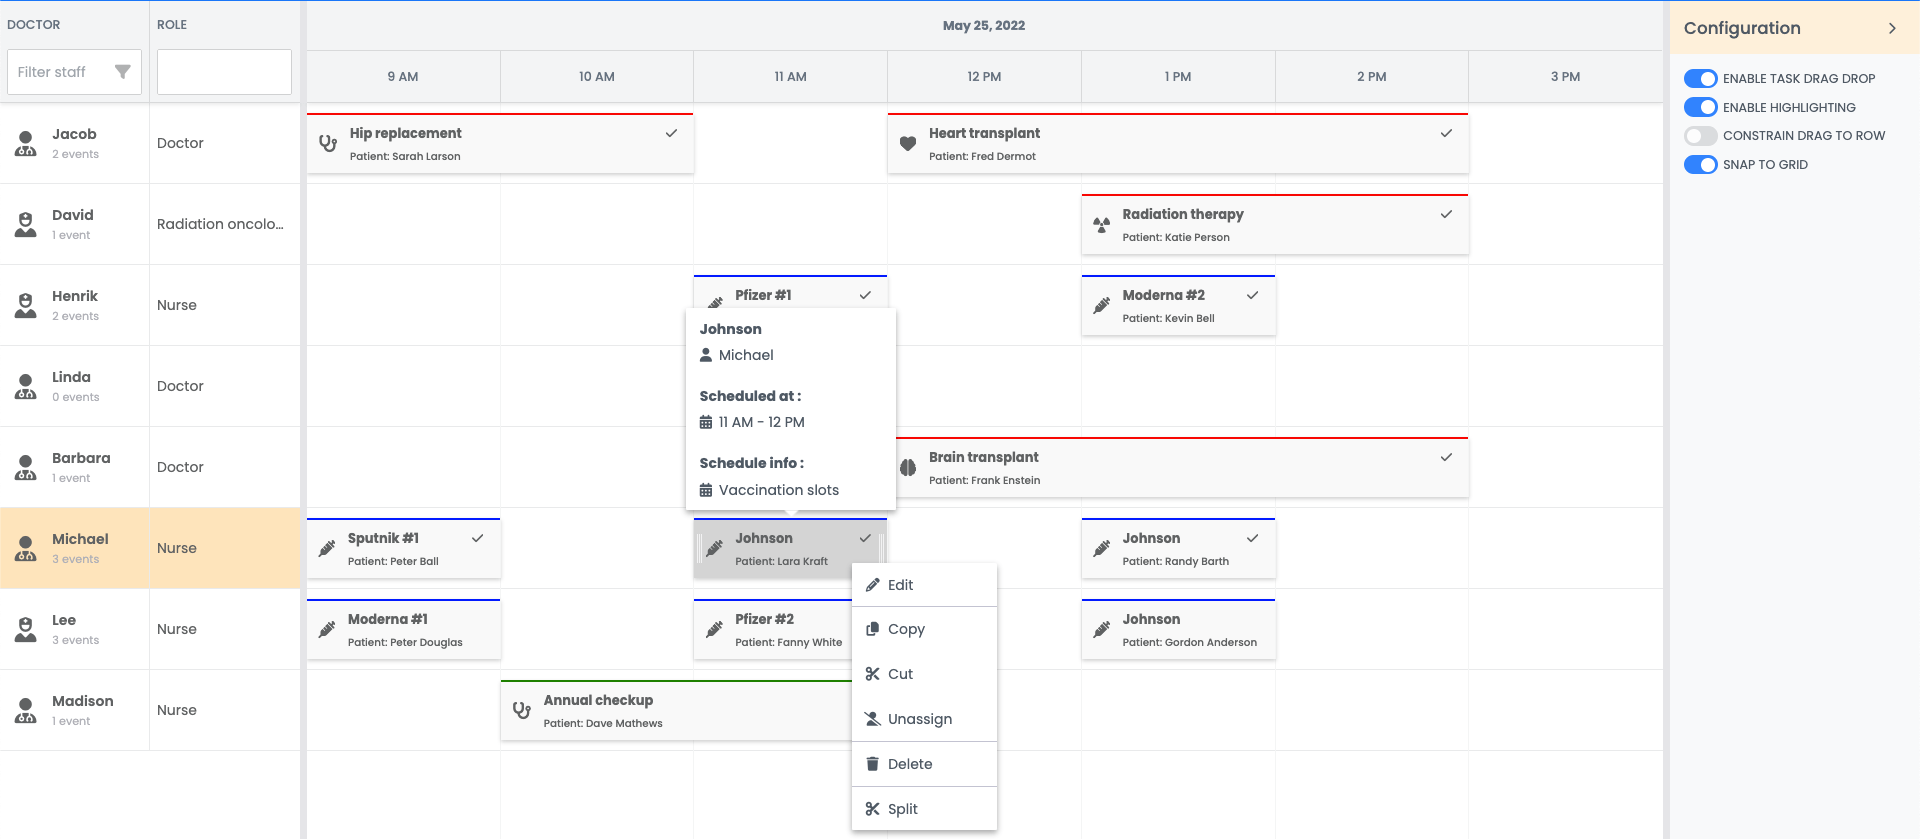This screenshot has width=1920, height=839.
Task: Select Split in the context menu
Action: click(924, 809)
